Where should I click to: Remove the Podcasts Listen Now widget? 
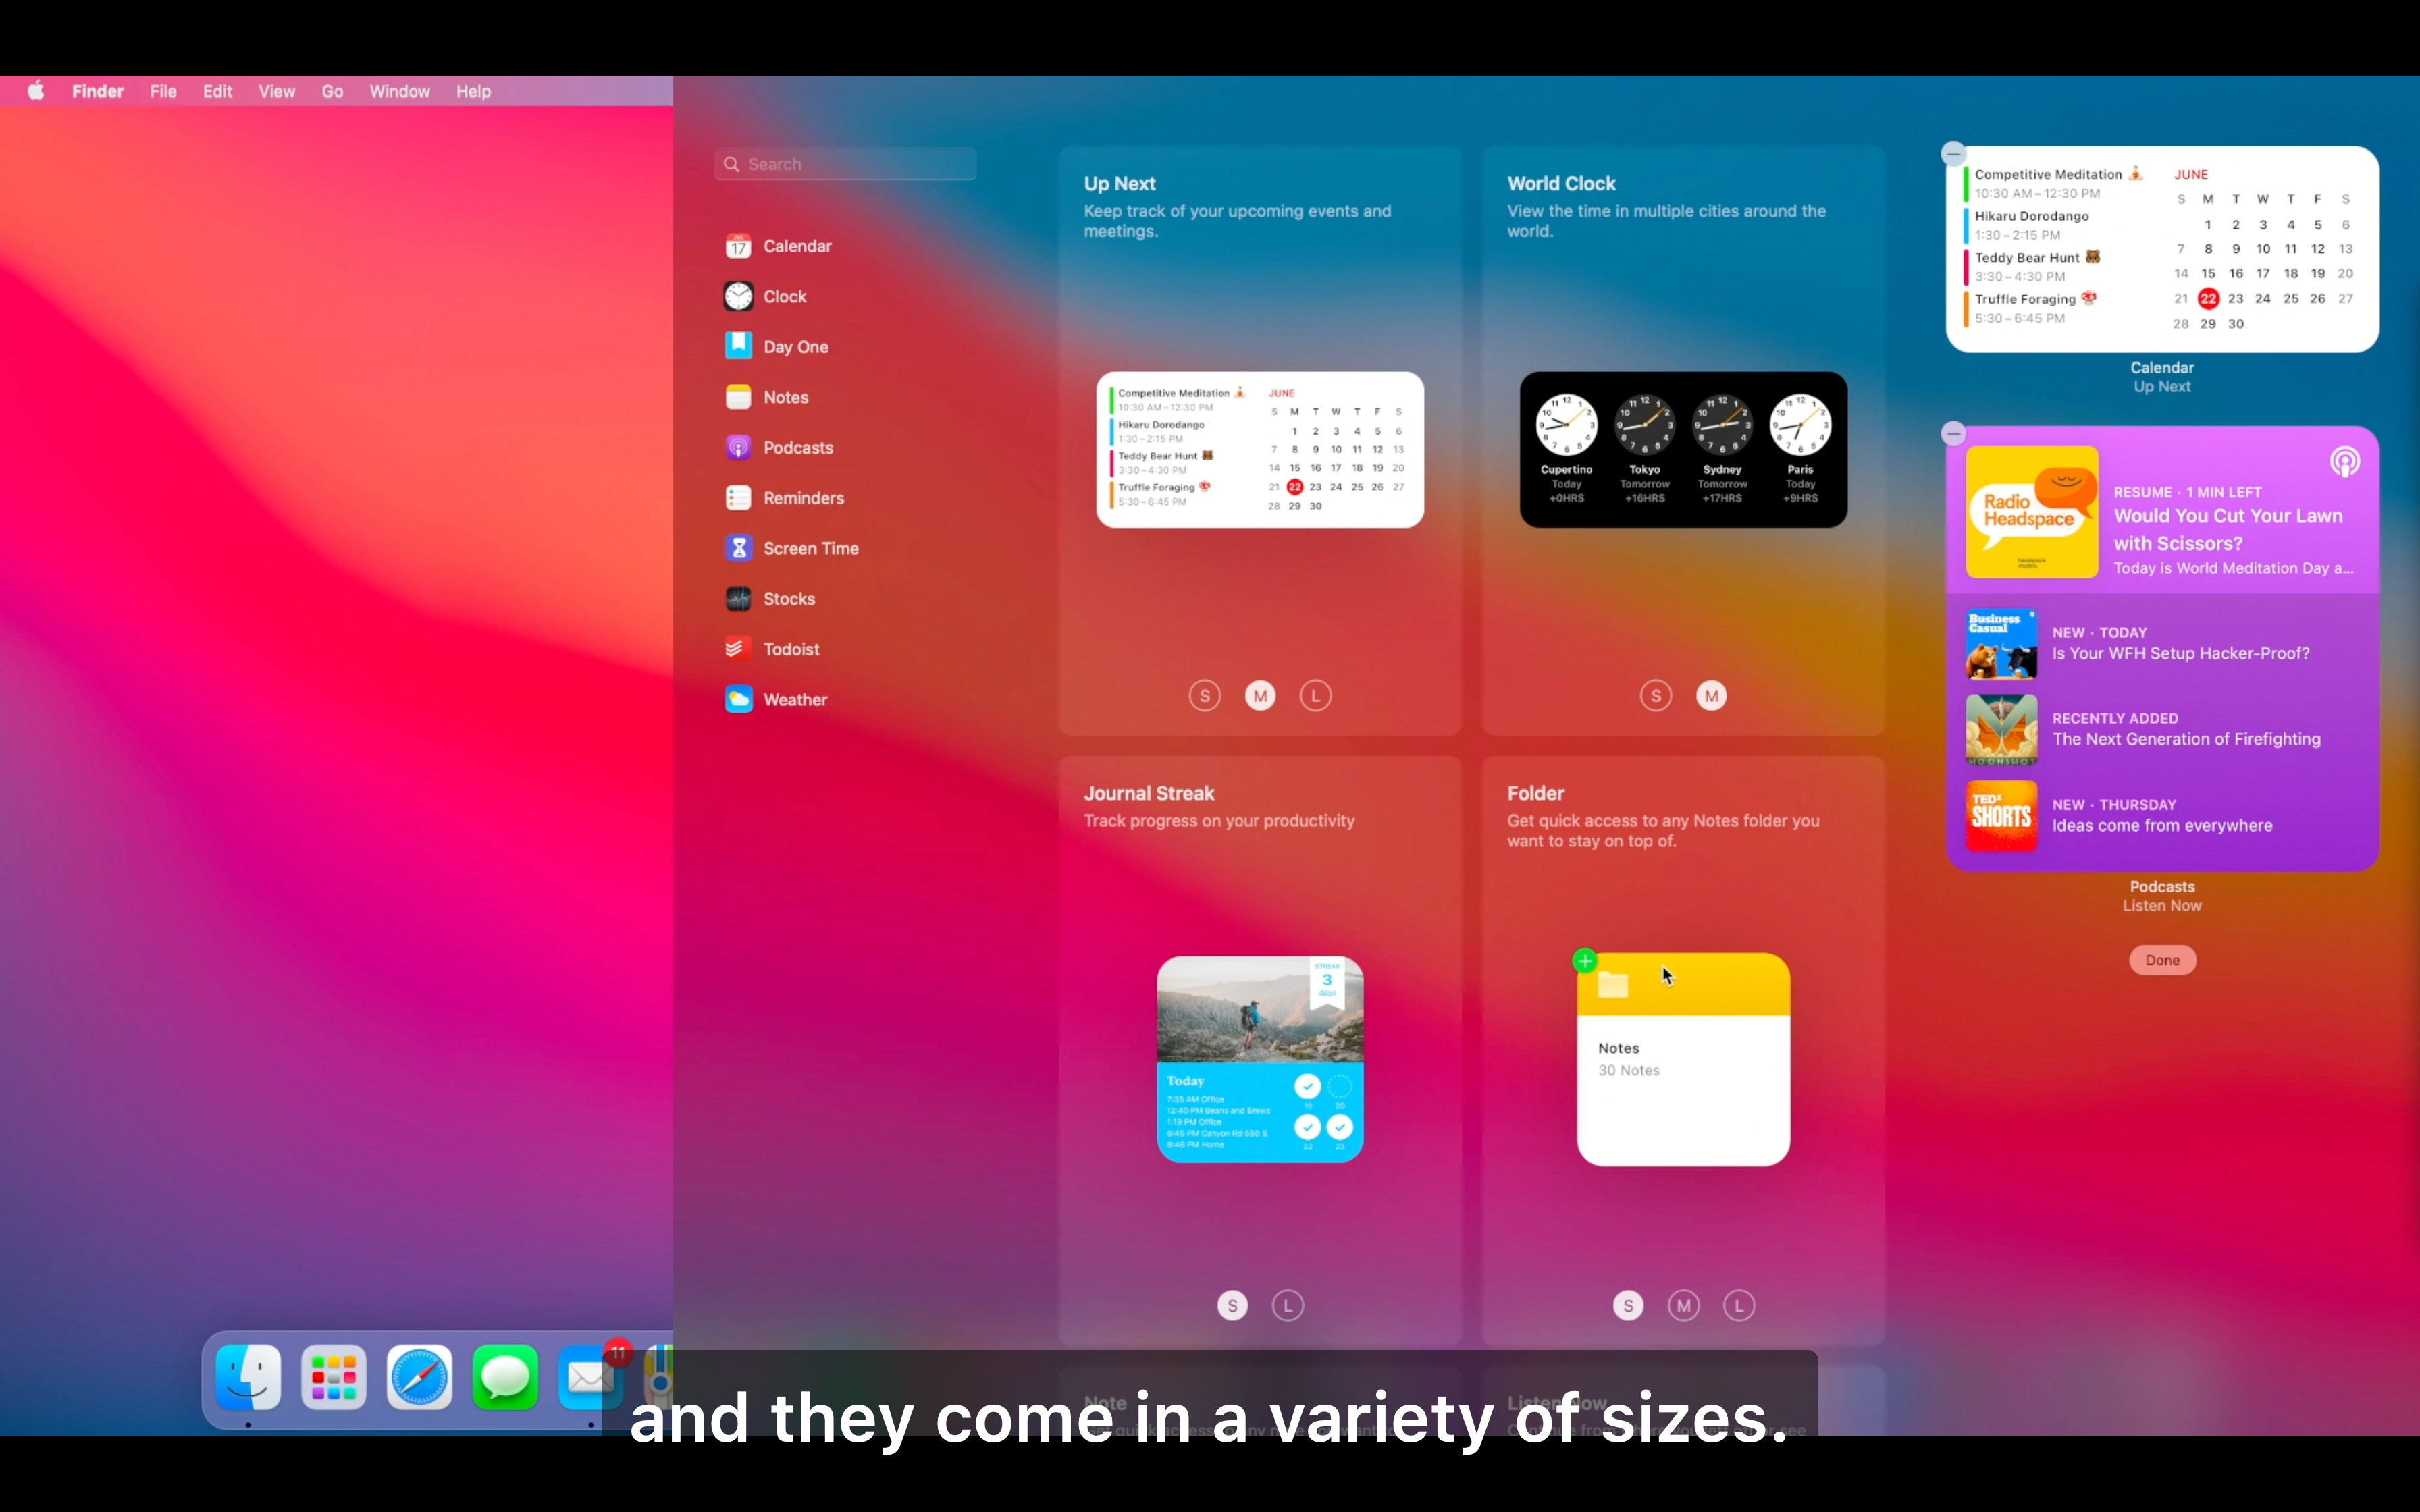(x=1953, y=434)
